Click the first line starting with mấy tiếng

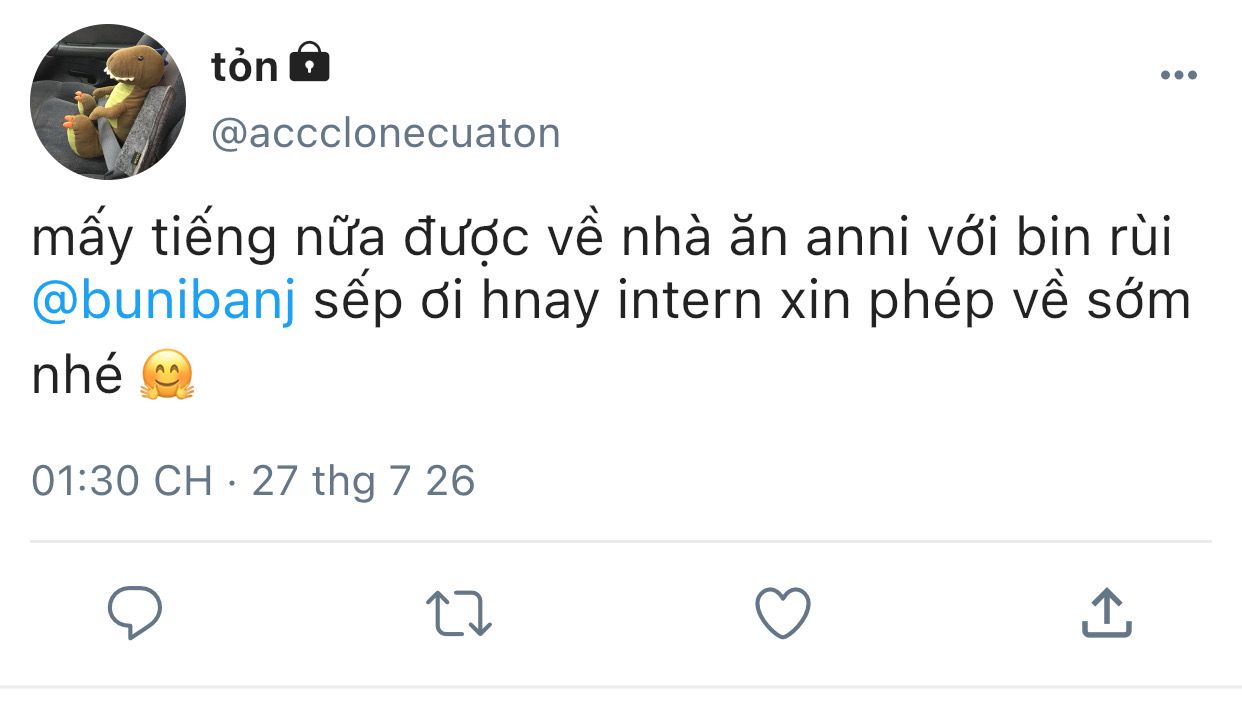(x=600, y=241)
